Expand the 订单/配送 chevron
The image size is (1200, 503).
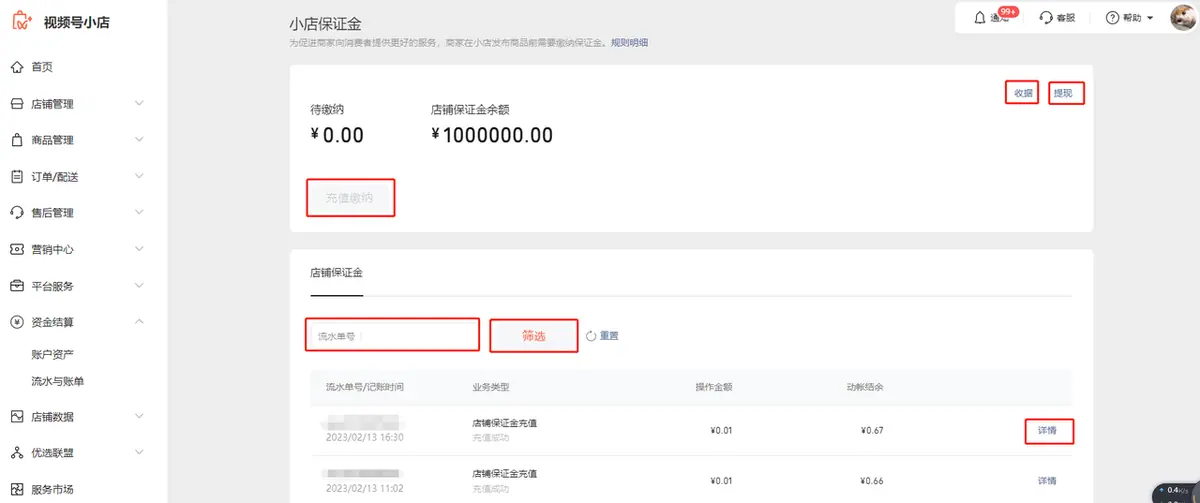click(139, 177)
